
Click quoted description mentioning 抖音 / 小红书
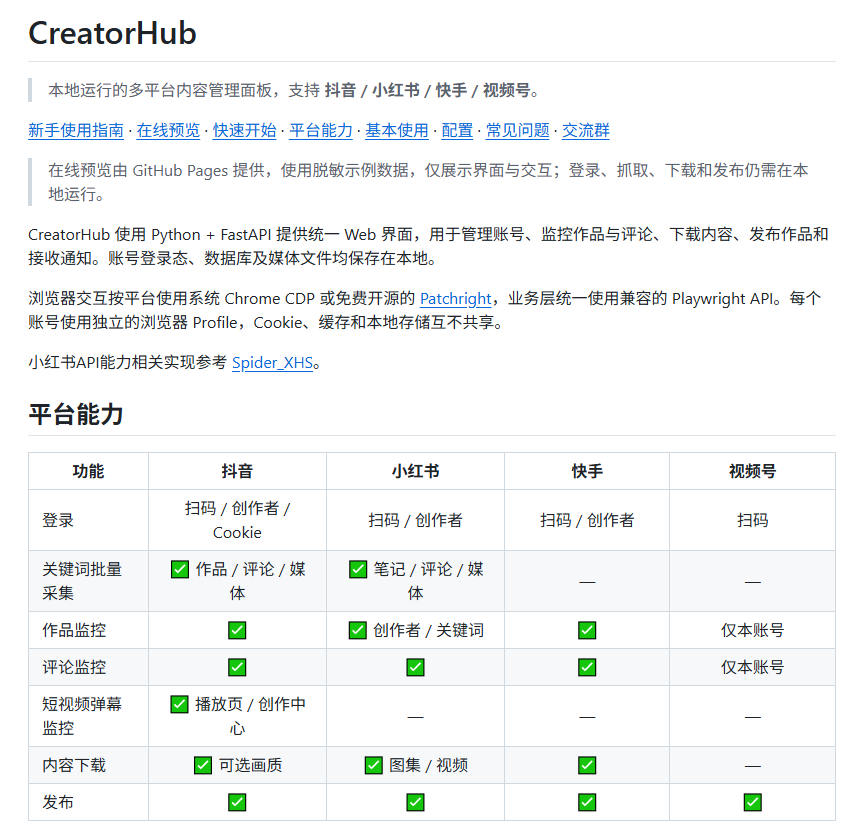point(294,90)
